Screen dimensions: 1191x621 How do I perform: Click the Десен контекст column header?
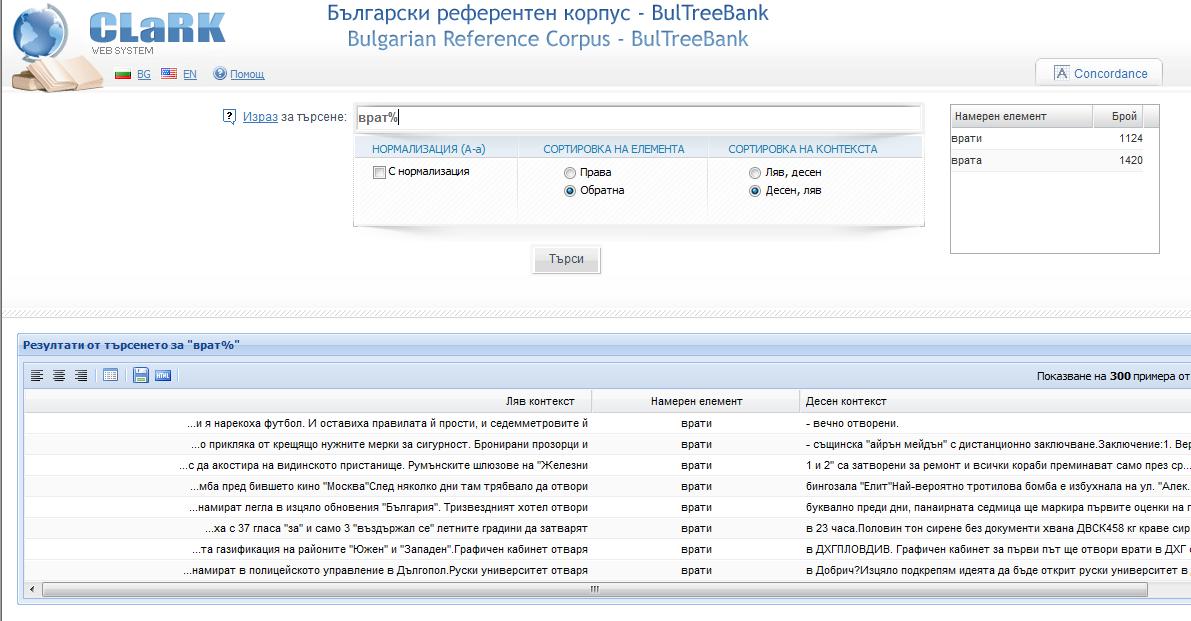pyautogui.click(x=995, y=401)
